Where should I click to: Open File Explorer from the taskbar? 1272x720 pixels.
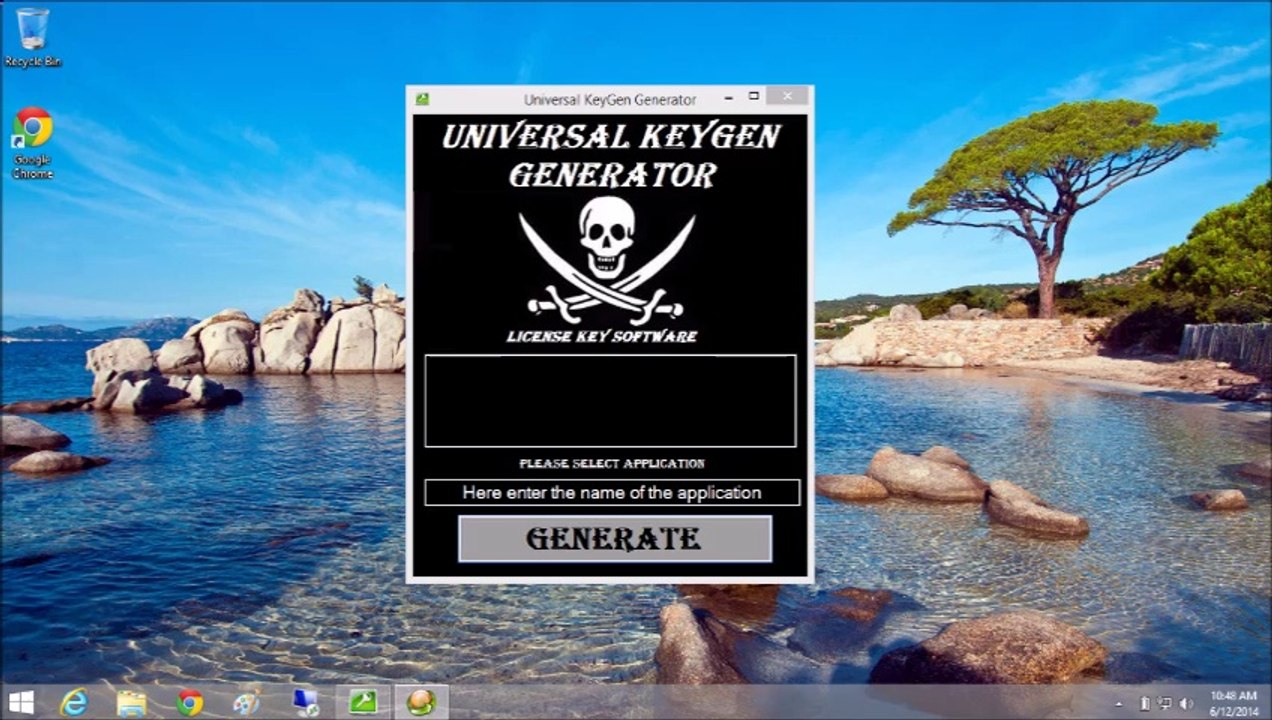coord(131,703)
